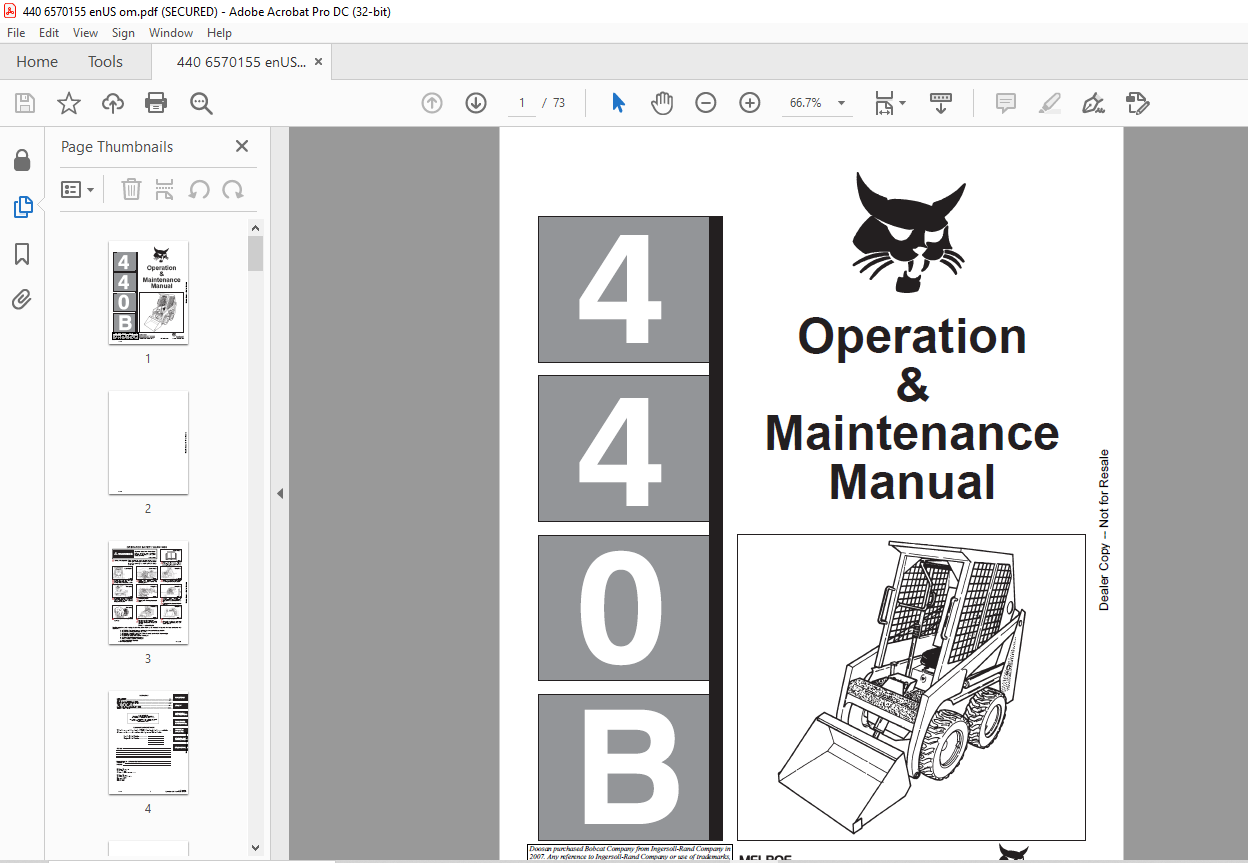
Task: Add a sticky note comment
Action: coord(1006,103)
